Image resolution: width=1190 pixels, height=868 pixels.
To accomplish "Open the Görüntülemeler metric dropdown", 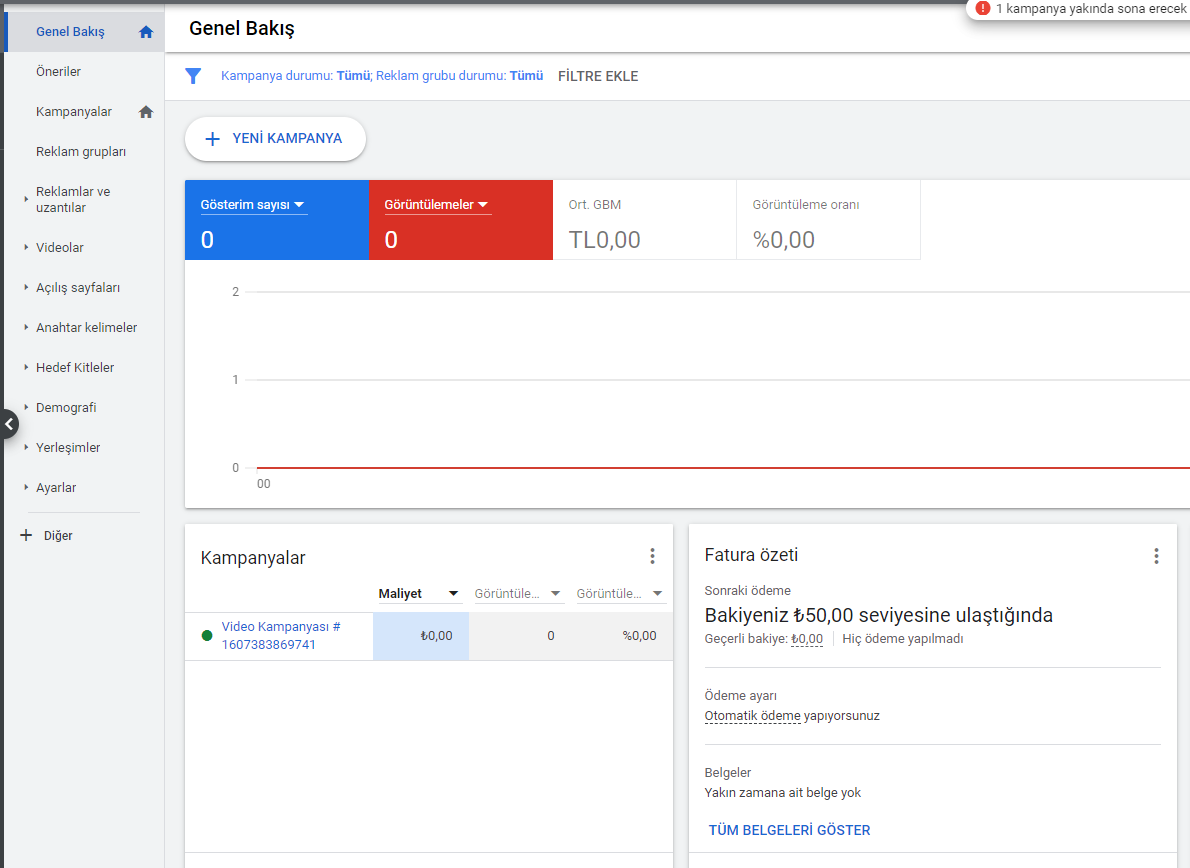I will point(436,205).
